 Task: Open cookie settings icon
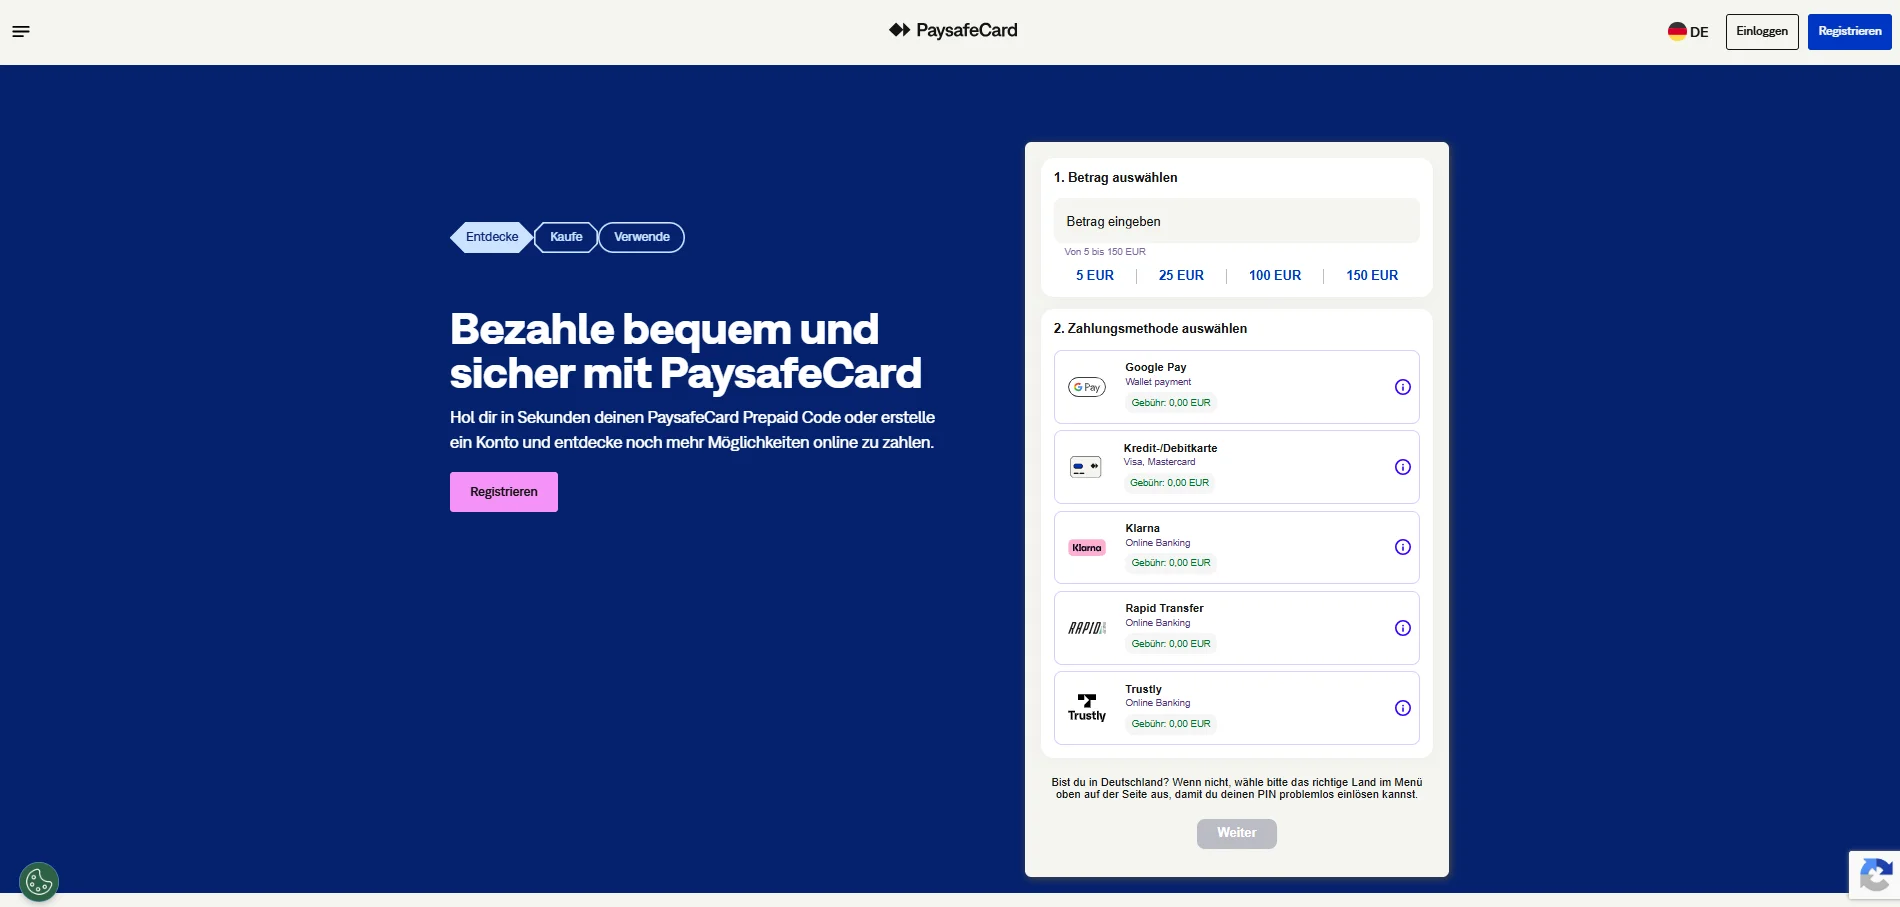coord(39,882)
